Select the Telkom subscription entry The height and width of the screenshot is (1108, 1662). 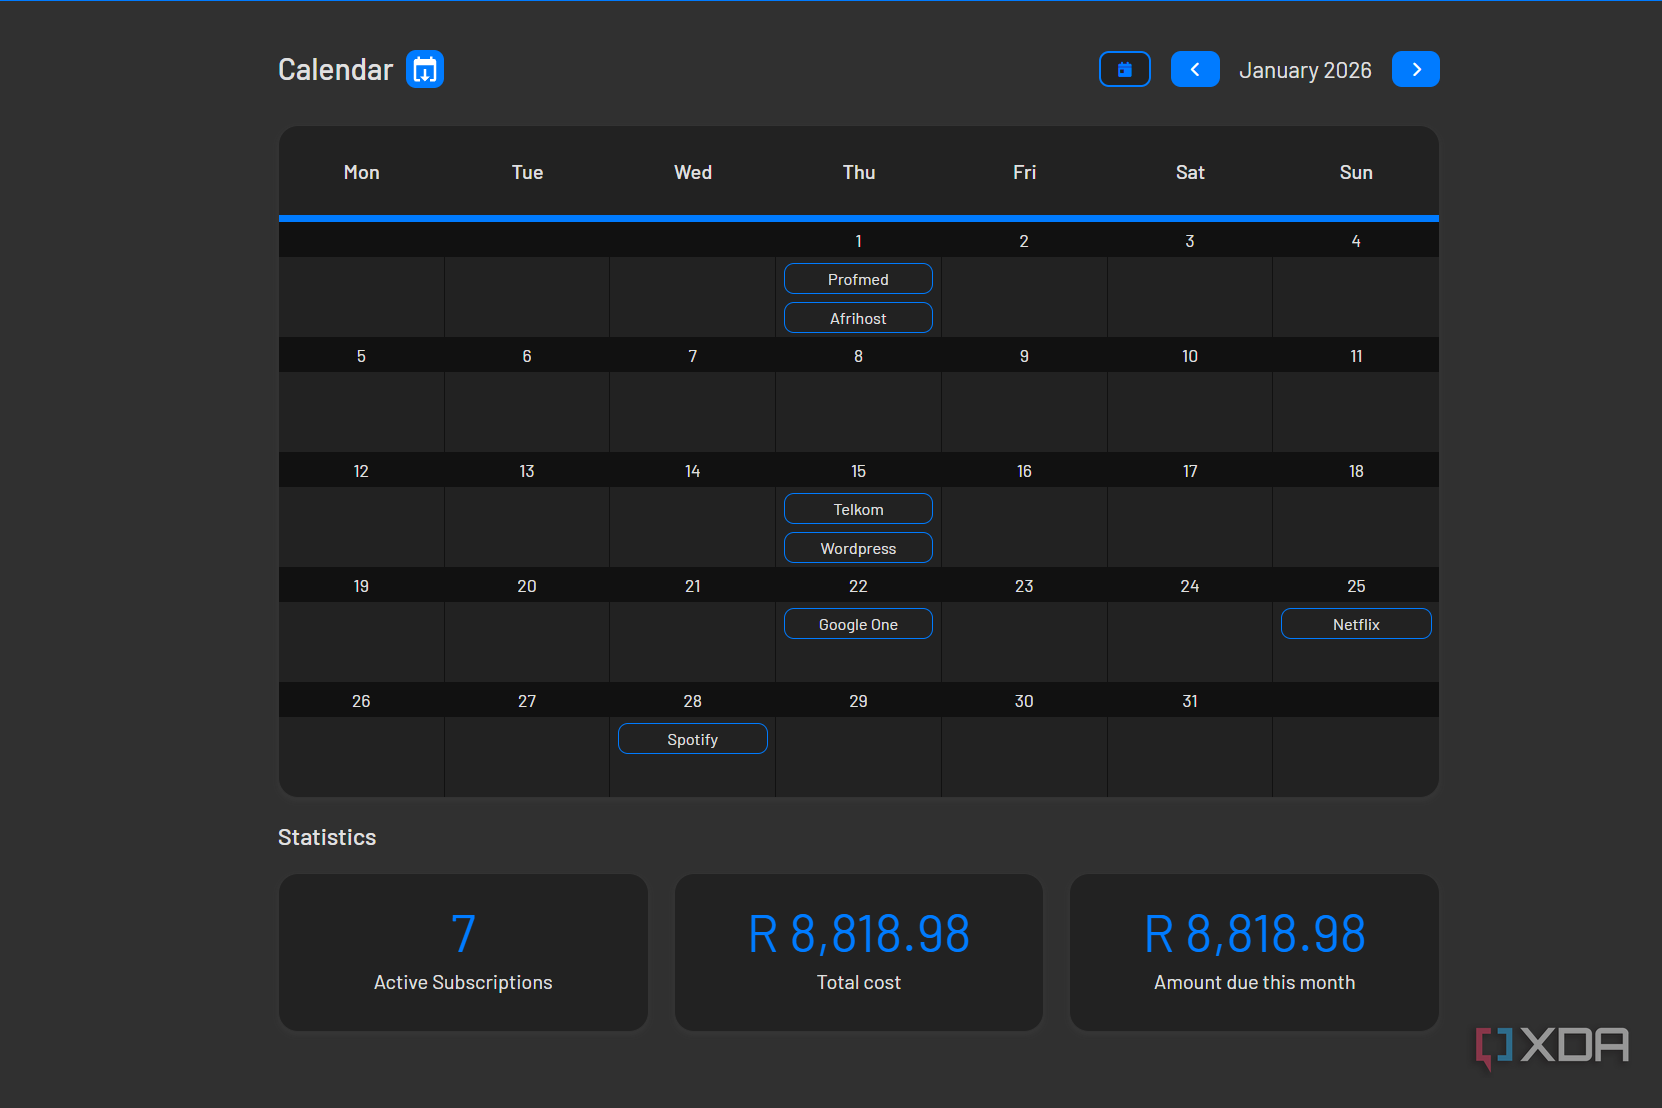(x=858, y=509)
